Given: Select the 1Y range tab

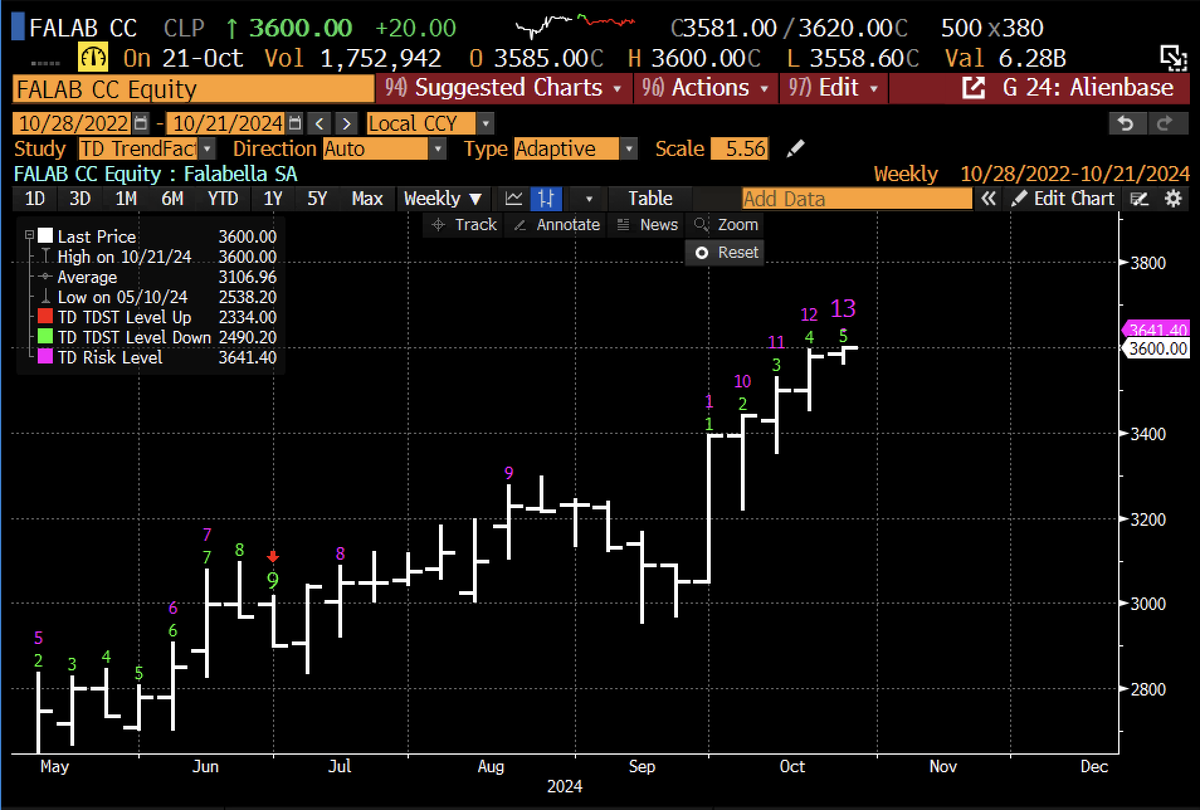Looking at the screenshot, I should (x=272, y=198).
